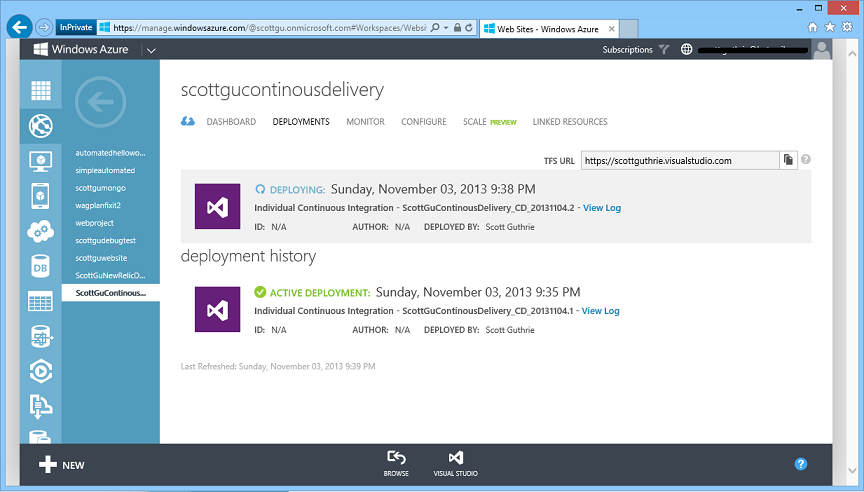Click the browser forward arrow
Image resolution: width=864 pixels, height=492 pixels.
[x=44, y=27]
